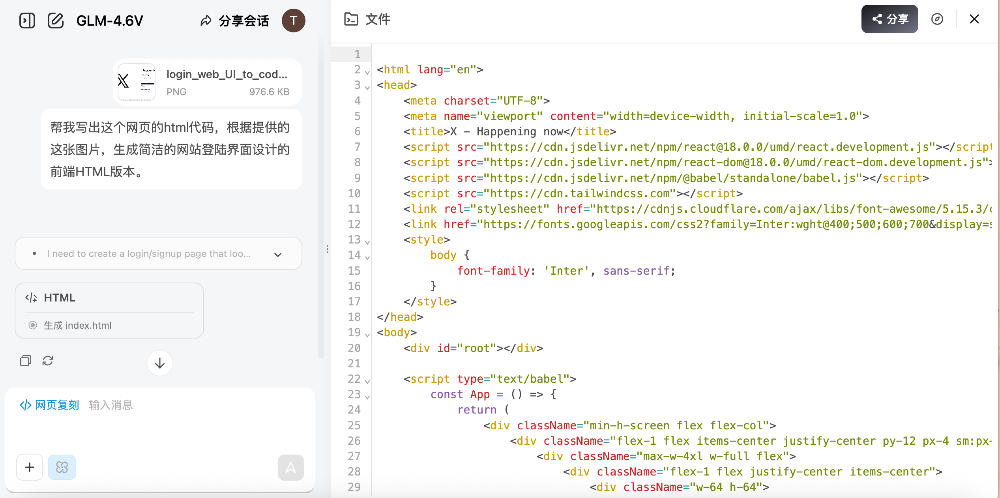This screenshot has height=498, width=1000.
Task: Copy the response using the copy icon
Action: [x=26, y=360]
